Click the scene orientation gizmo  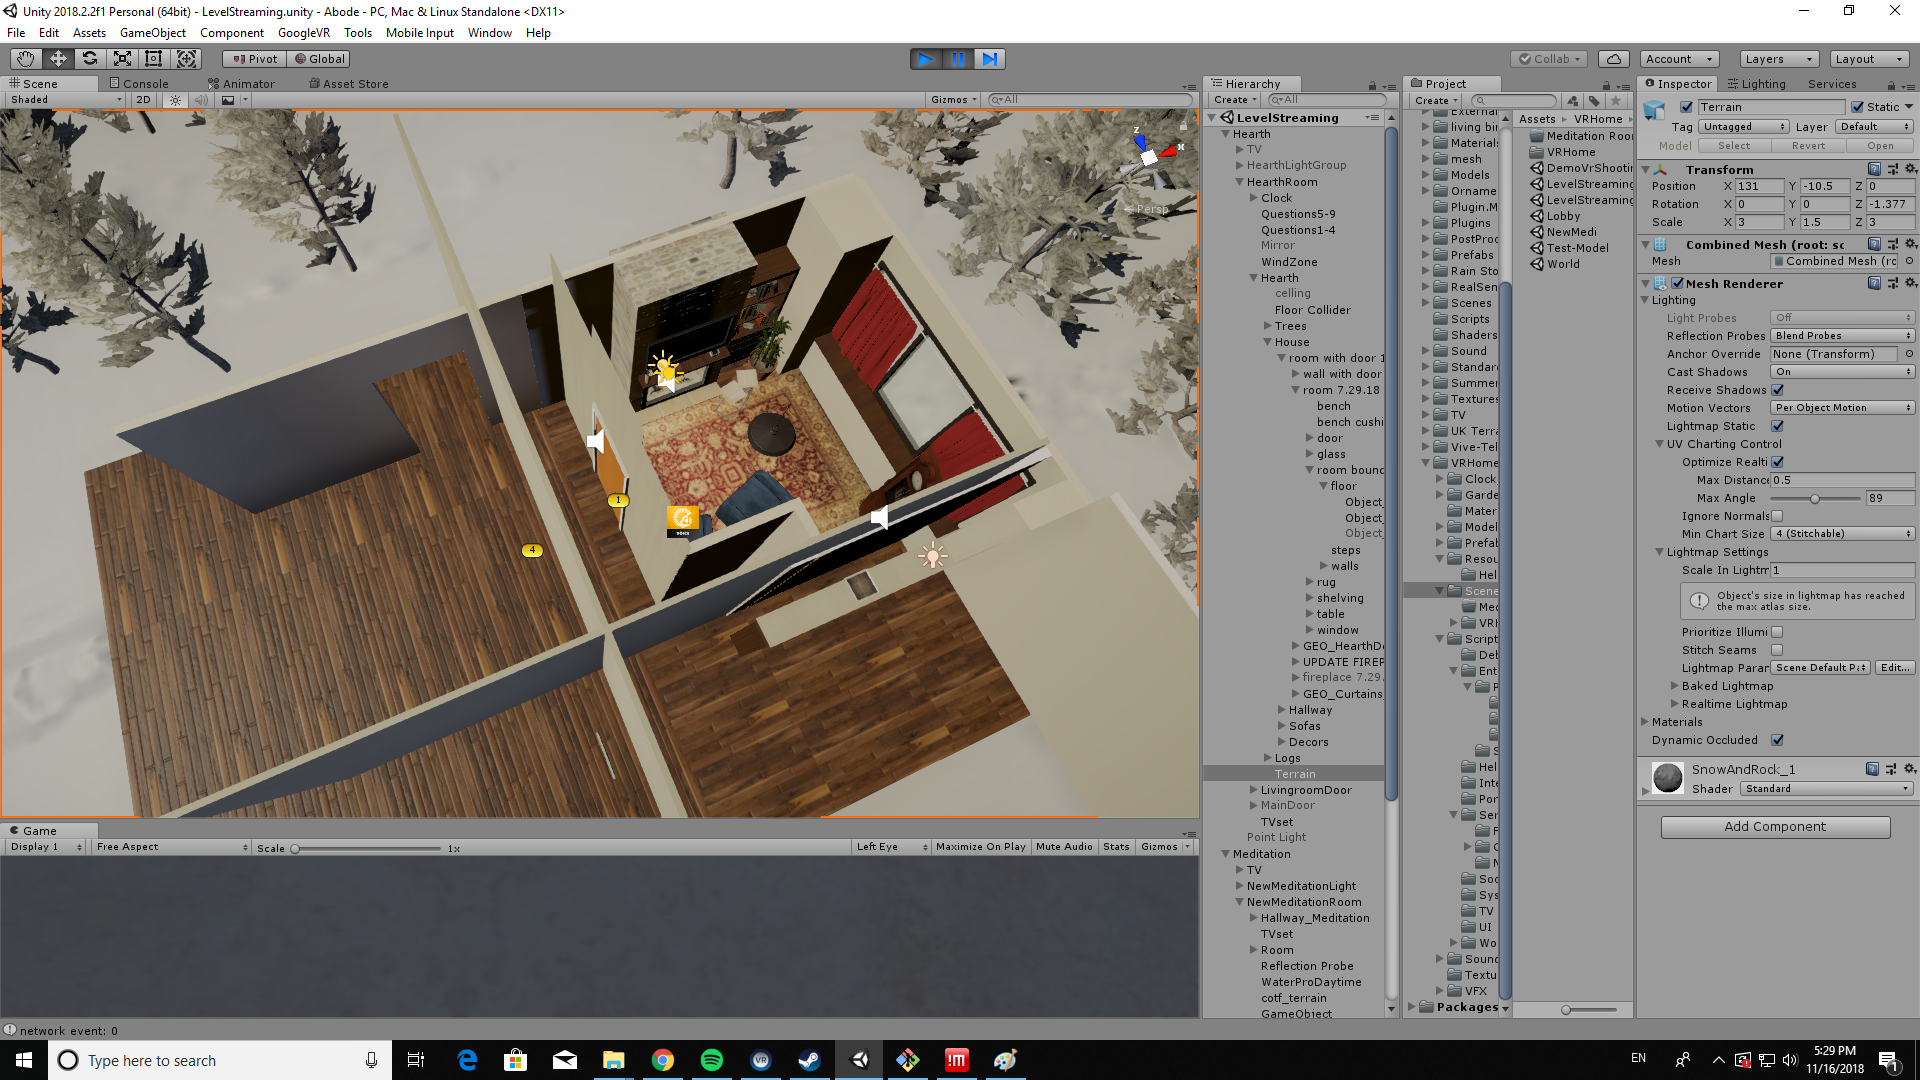(1150, 156)
